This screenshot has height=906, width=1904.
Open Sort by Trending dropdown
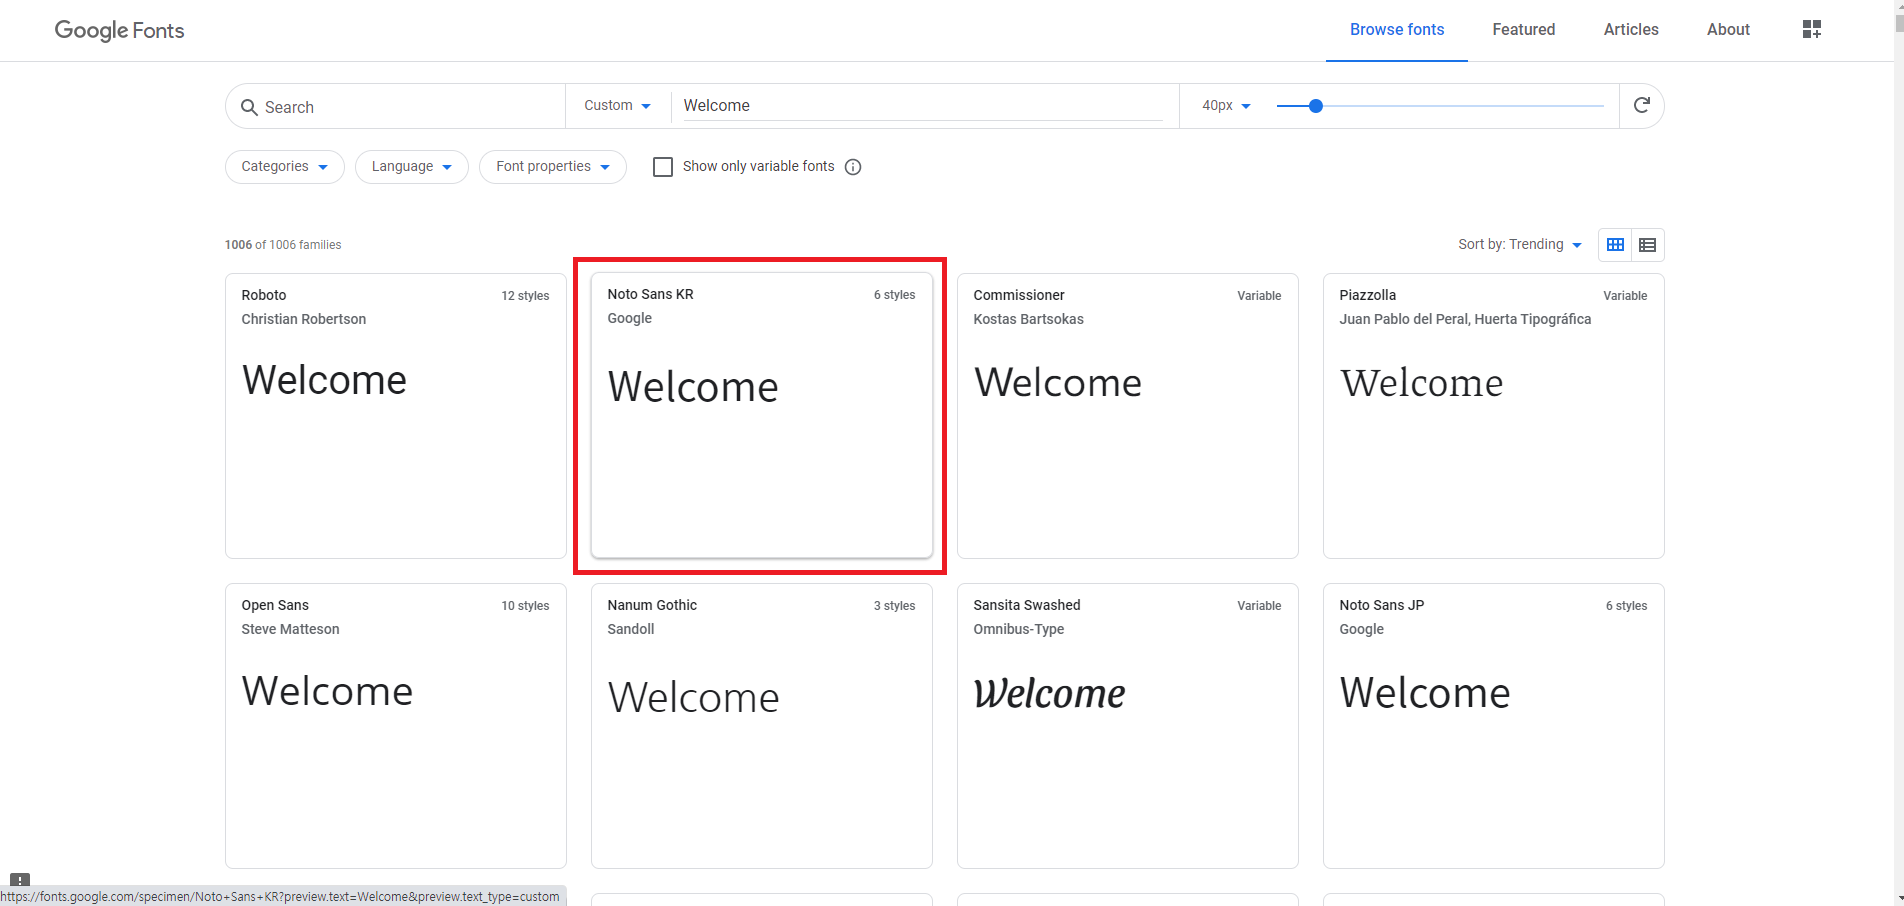click(1520, 244)
